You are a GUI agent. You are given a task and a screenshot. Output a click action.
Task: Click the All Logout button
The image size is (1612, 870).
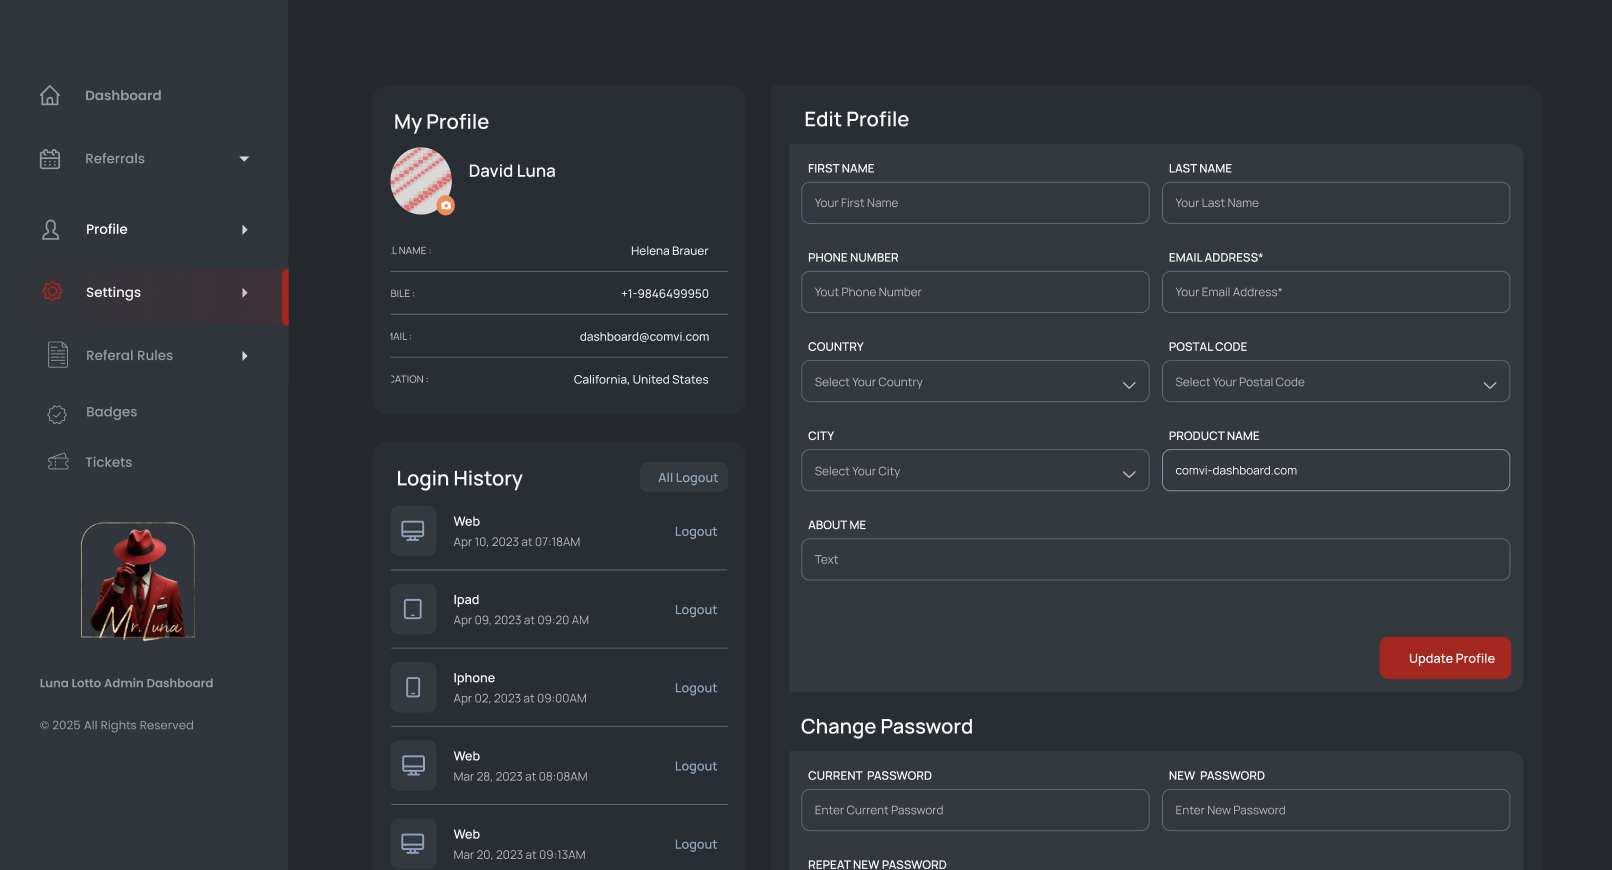pyautogui.click(x=687, y=478)
